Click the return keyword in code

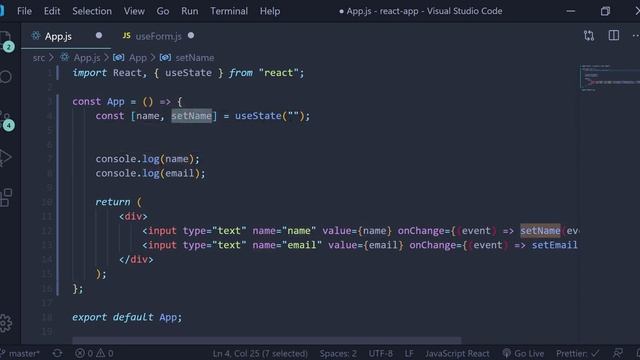(x=113, y=202)
